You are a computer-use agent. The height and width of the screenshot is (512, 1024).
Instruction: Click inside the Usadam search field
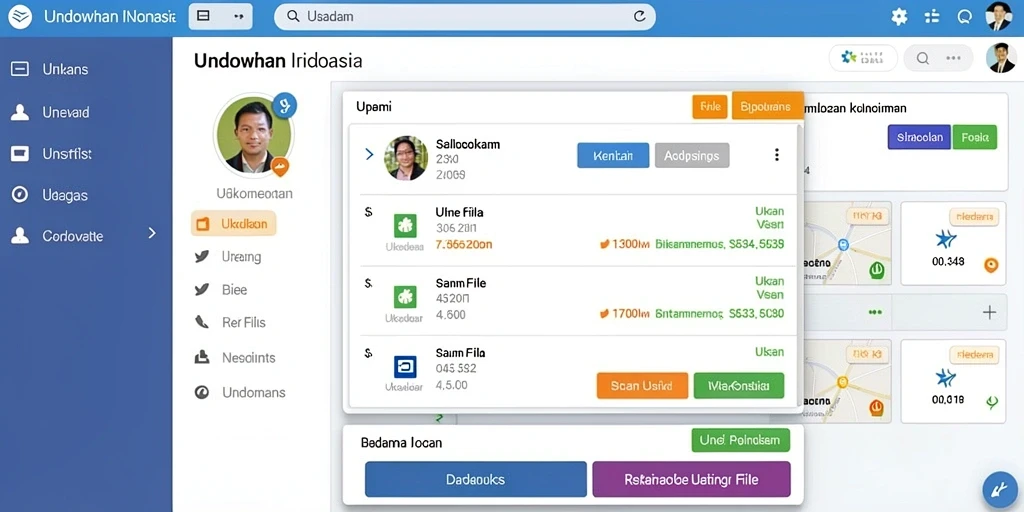[x=464, y=17]
